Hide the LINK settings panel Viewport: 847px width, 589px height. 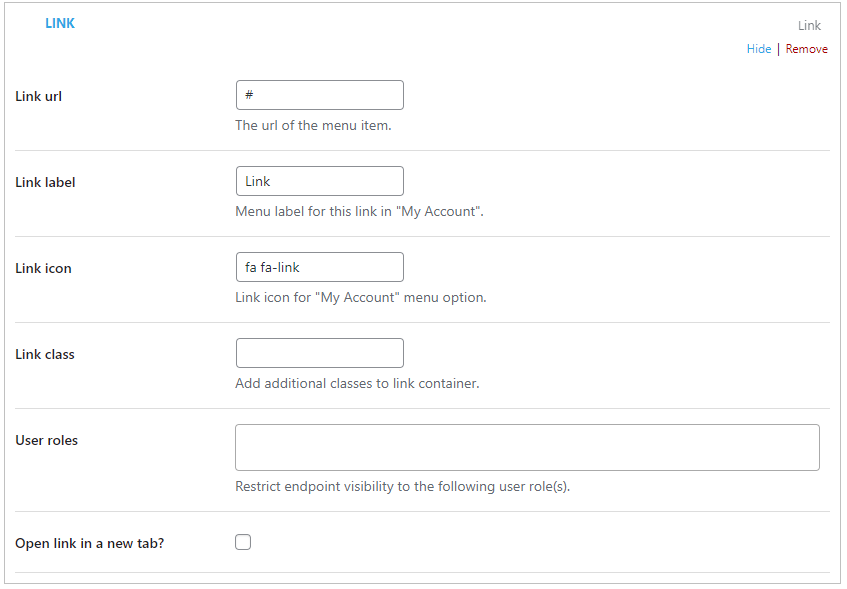(758, 49)
